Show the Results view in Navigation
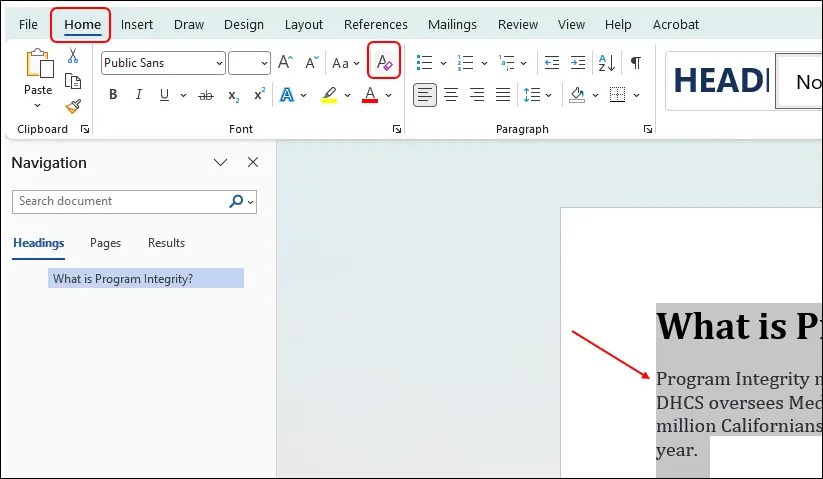Image resolution: width=823 pixels, height=479 pixels. point(166,243)
